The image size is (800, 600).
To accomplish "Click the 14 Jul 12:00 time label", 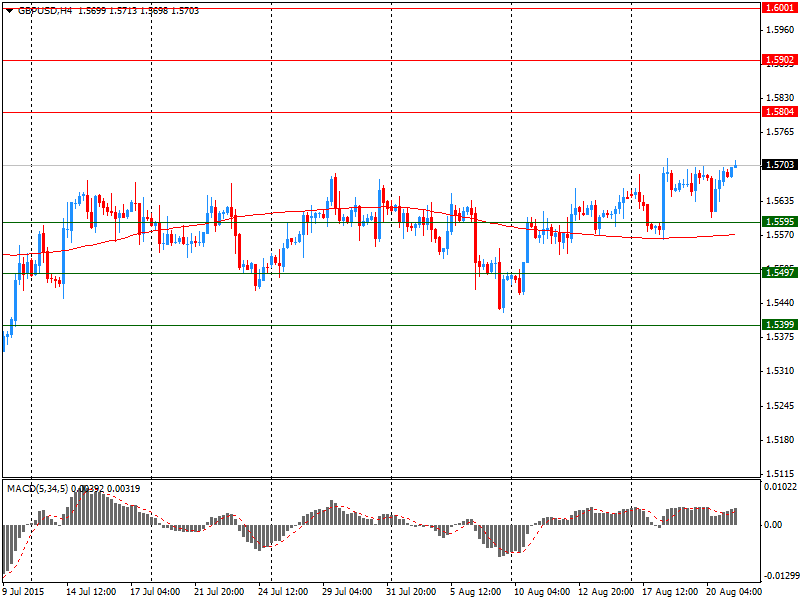I will [91, 592].
